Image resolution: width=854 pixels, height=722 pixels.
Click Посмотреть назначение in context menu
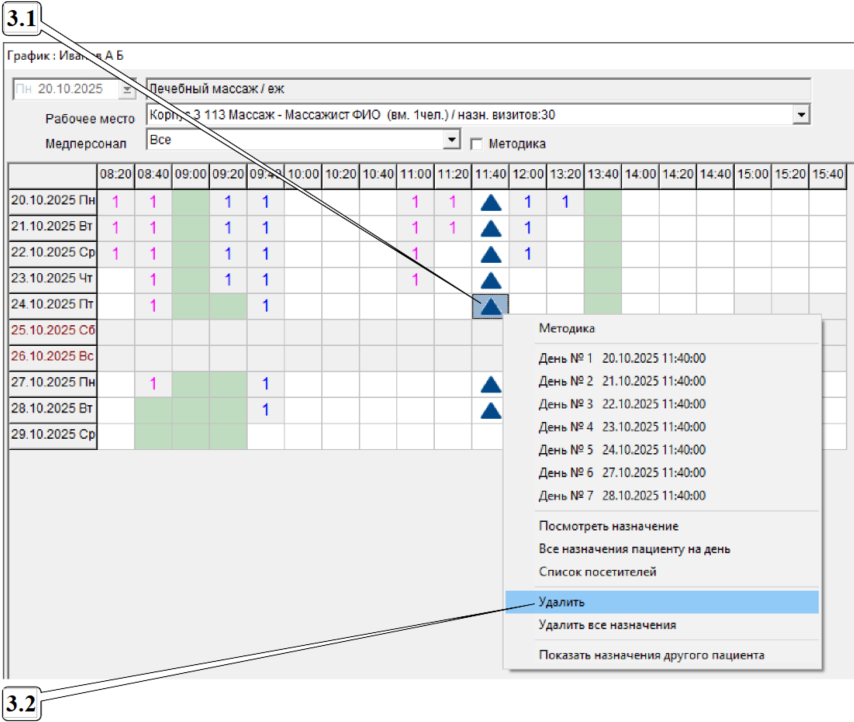[x=608, y=526]
